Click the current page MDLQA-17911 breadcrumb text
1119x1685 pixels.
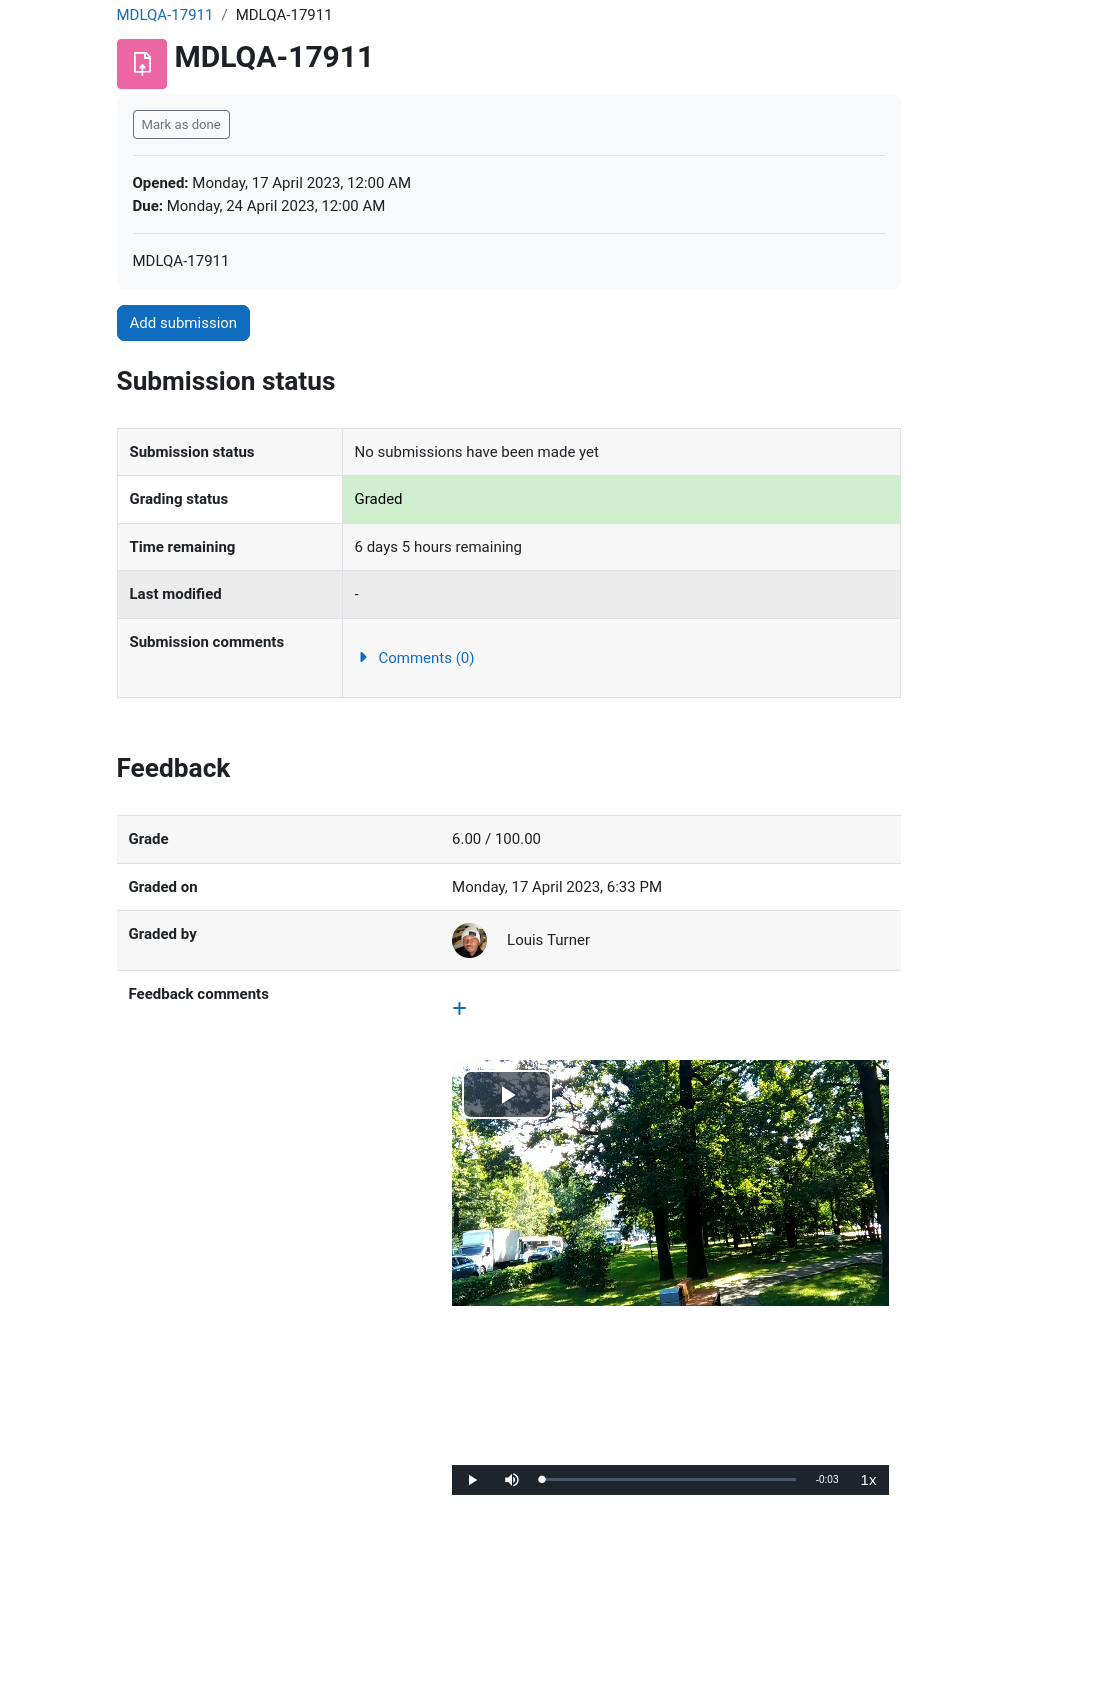[284, 15]
